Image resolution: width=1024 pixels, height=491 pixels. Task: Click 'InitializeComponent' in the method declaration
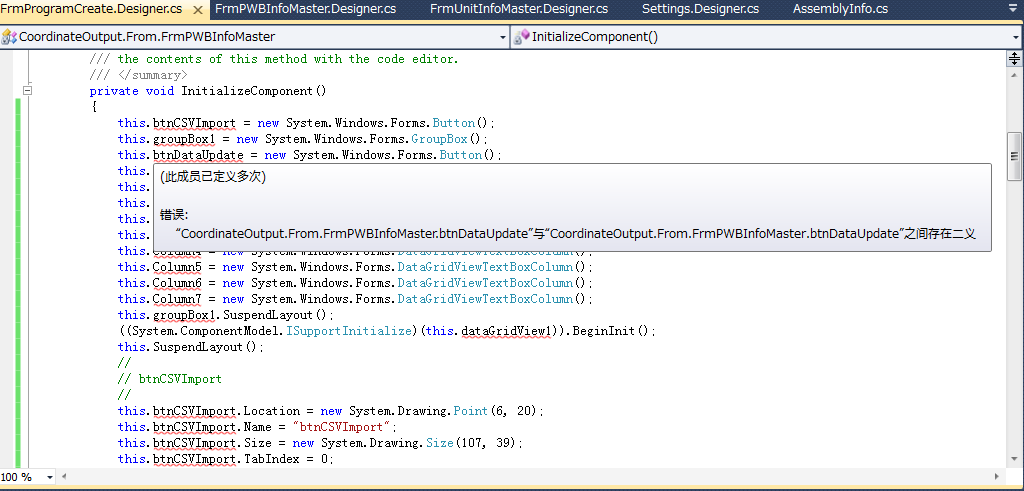pos(247,91)
